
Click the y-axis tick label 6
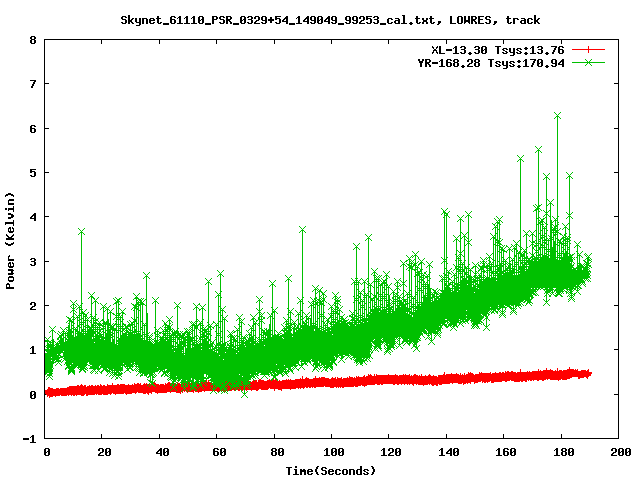[33, 129]
